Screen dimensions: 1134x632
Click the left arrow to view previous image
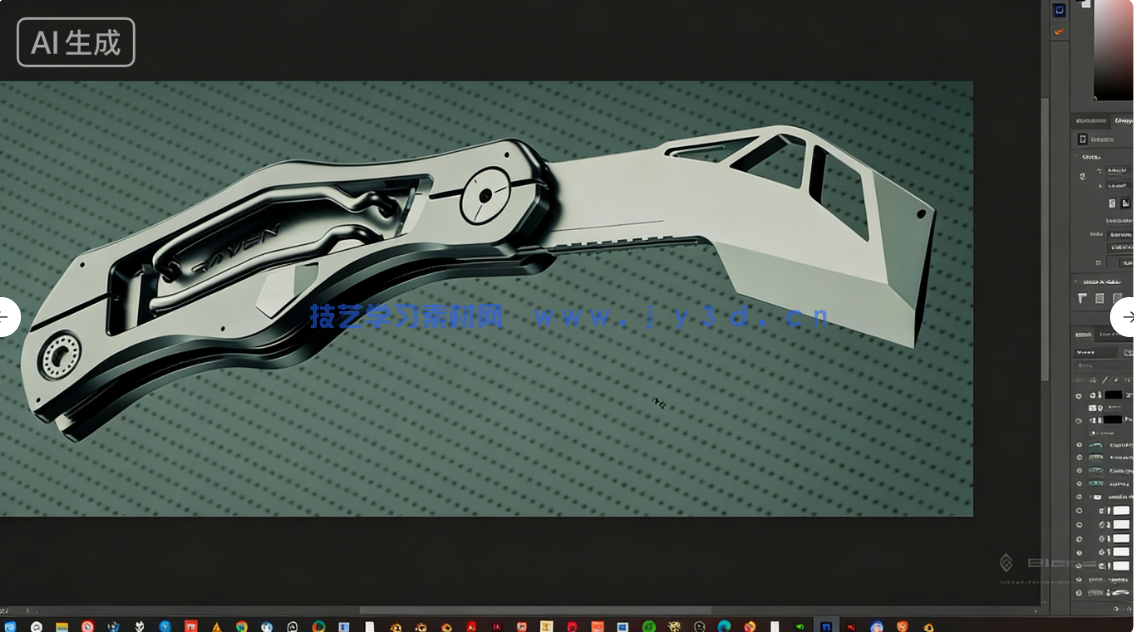point(3,317)
